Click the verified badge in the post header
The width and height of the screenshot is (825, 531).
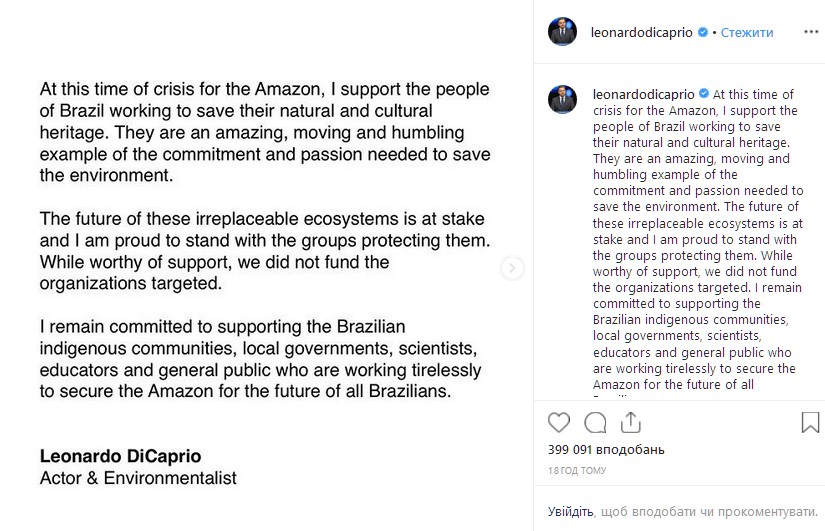pyautogui.click(x=703, y=32)
